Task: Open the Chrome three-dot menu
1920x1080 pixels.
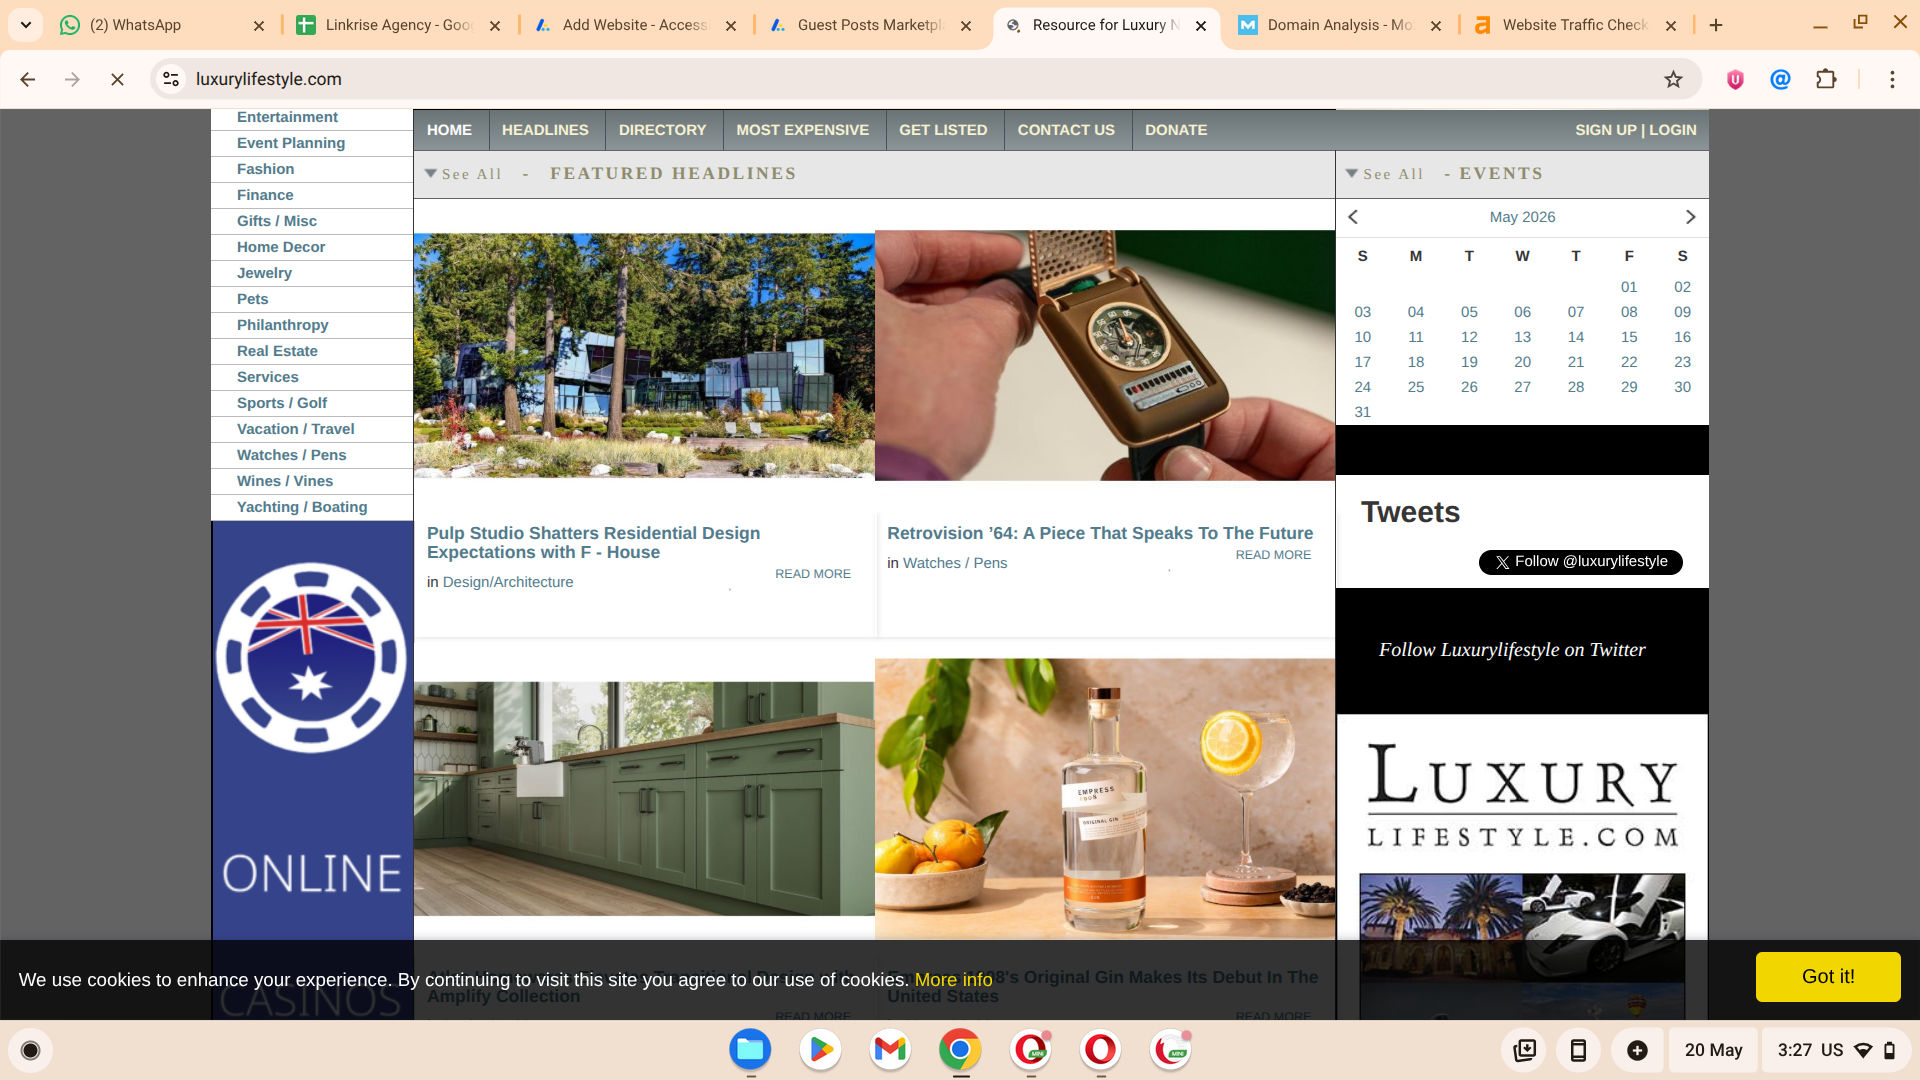Action: (x=1892, y=79)
